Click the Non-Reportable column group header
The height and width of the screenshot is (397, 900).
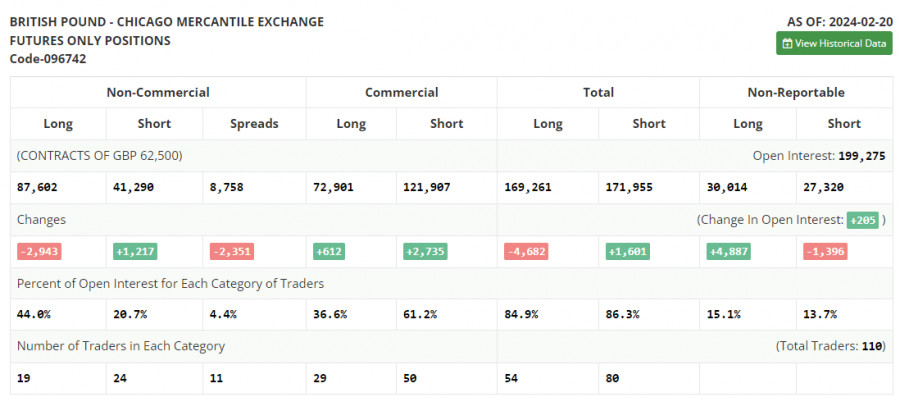(x=796, y=92)
